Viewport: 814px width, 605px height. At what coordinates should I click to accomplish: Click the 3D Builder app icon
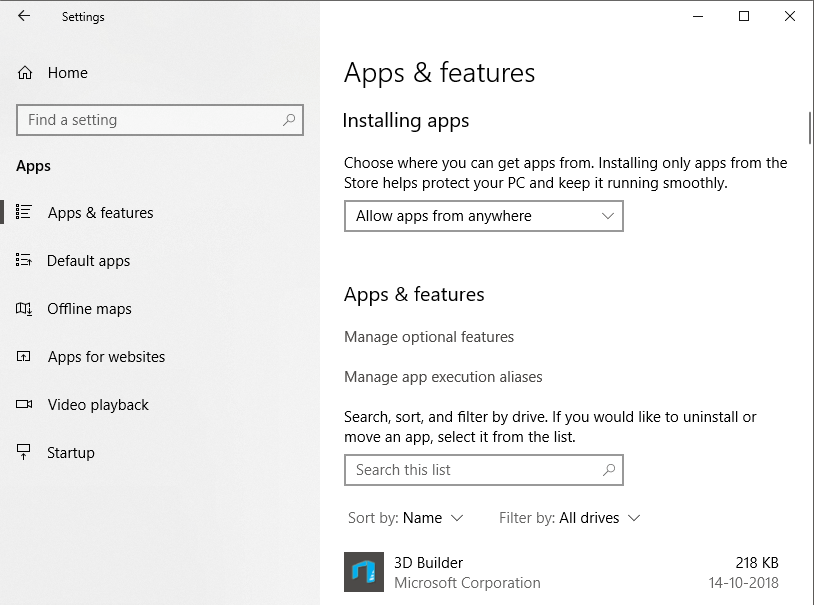[x=363, y=572]
